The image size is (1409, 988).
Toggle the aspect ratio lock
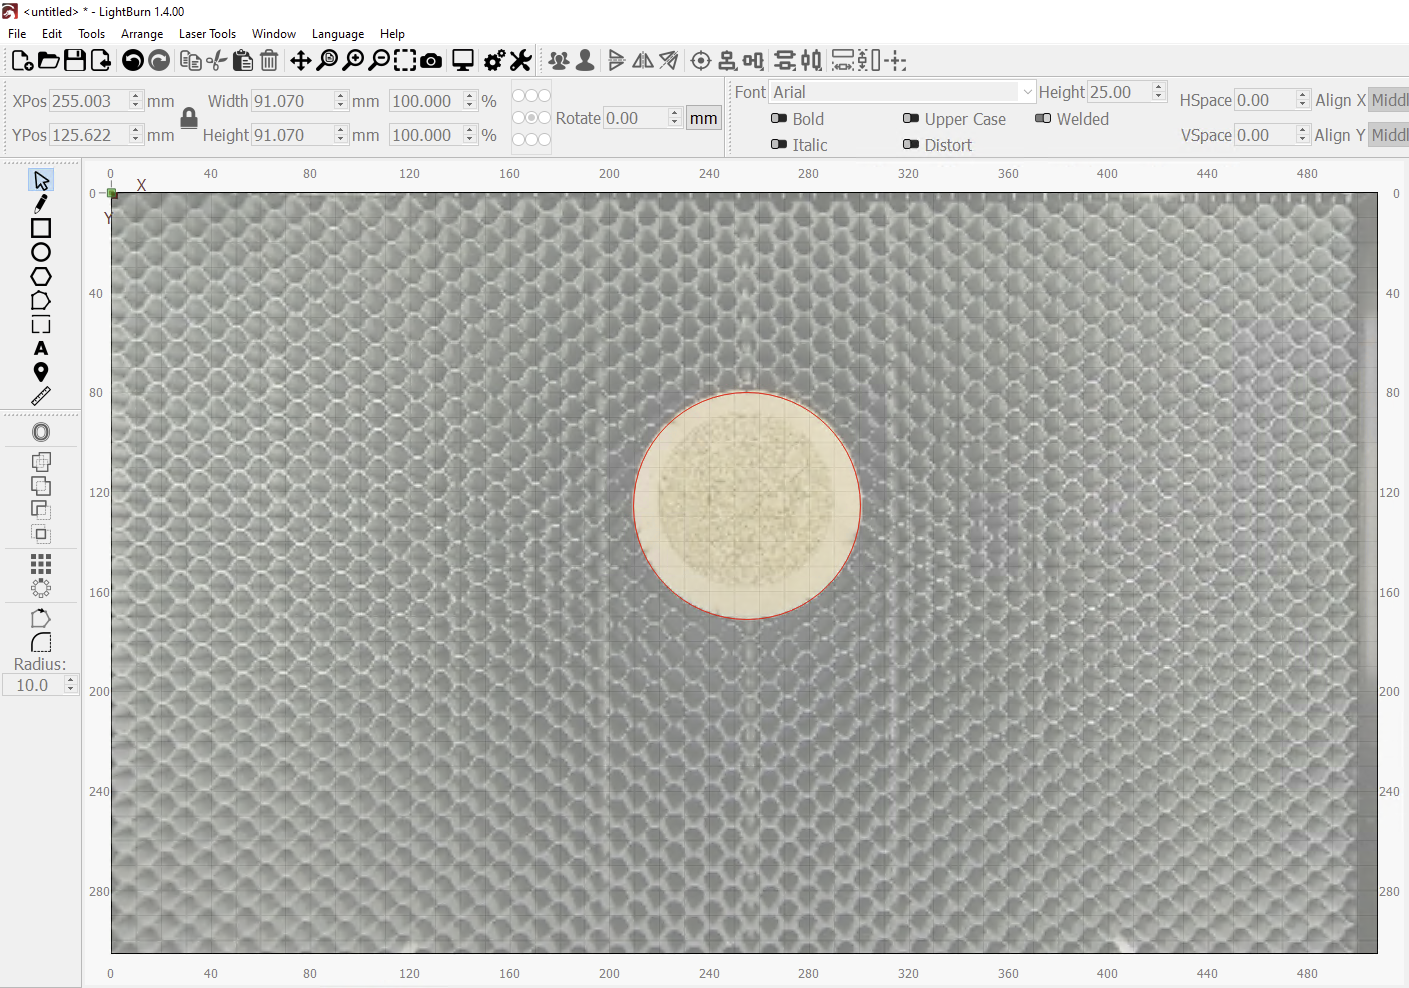189,118
